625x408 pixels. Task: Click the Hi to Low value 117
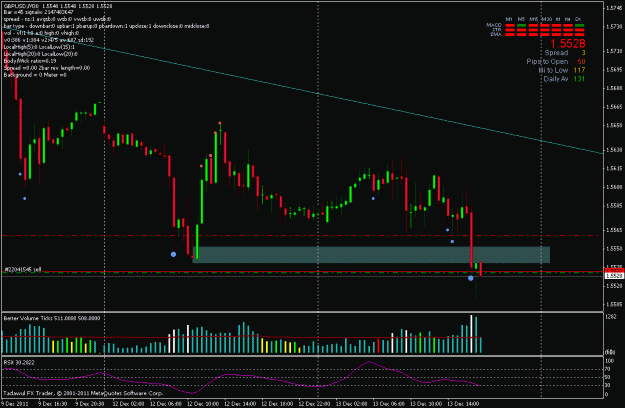tap(579, 70)
